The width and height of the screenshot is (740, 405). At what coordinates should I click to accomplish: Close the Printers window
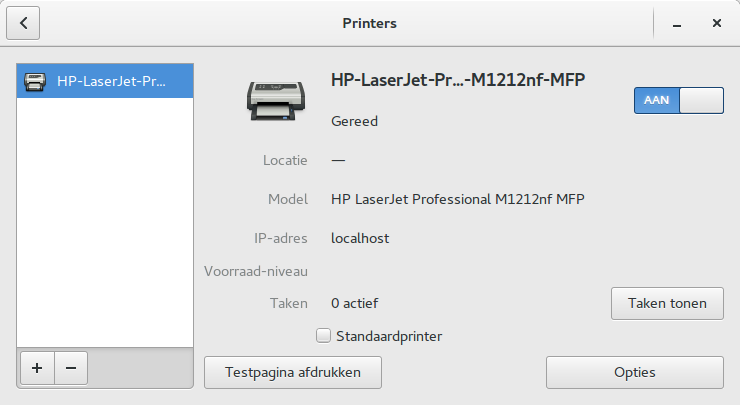coord(717,22)
